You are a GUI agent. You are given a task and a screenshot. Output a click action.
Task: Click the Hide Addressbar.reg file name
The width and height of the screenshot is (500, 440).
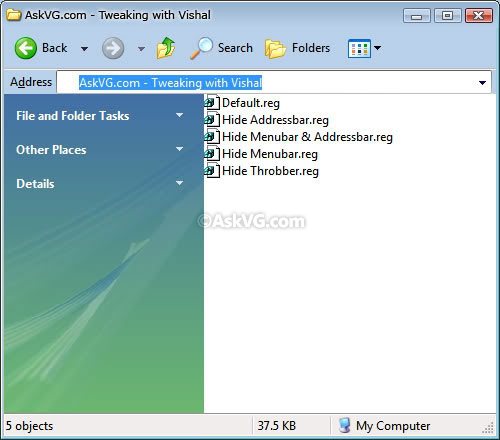point(275,120)
